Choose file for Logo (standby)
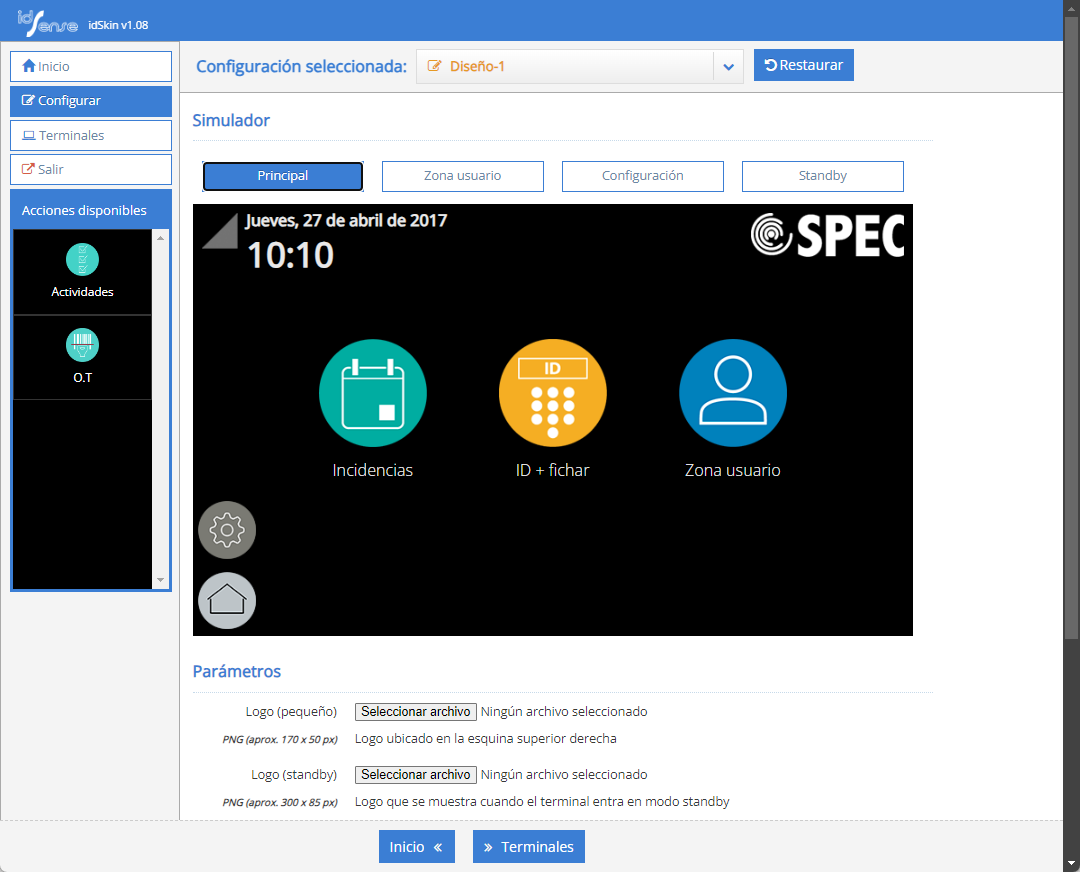Image resolution: width=1080 pixels, height=872 pixels. (x=415, y=775)
